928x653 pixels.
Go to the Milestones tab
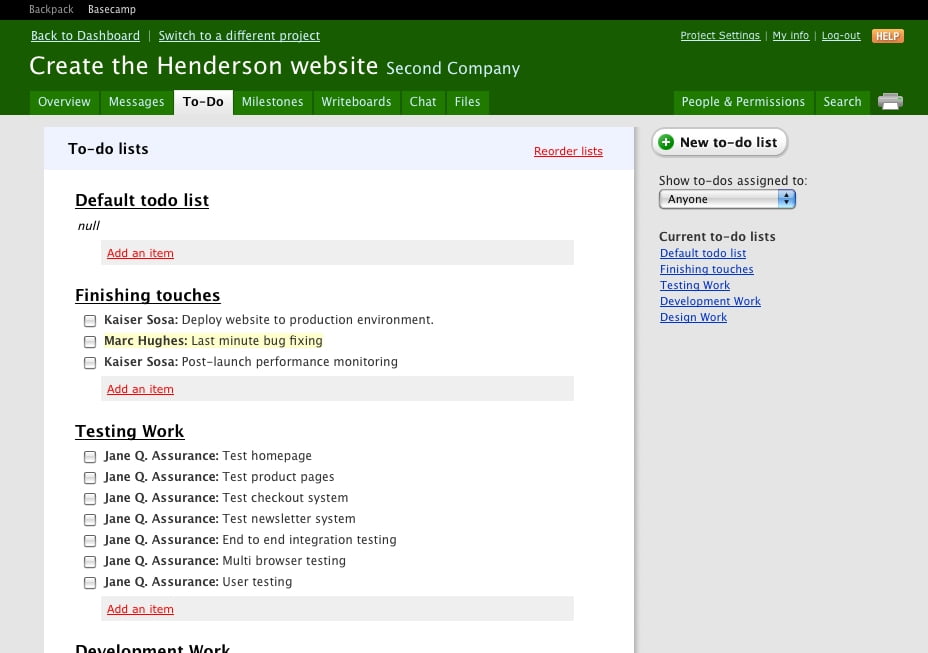pos(272,102)
